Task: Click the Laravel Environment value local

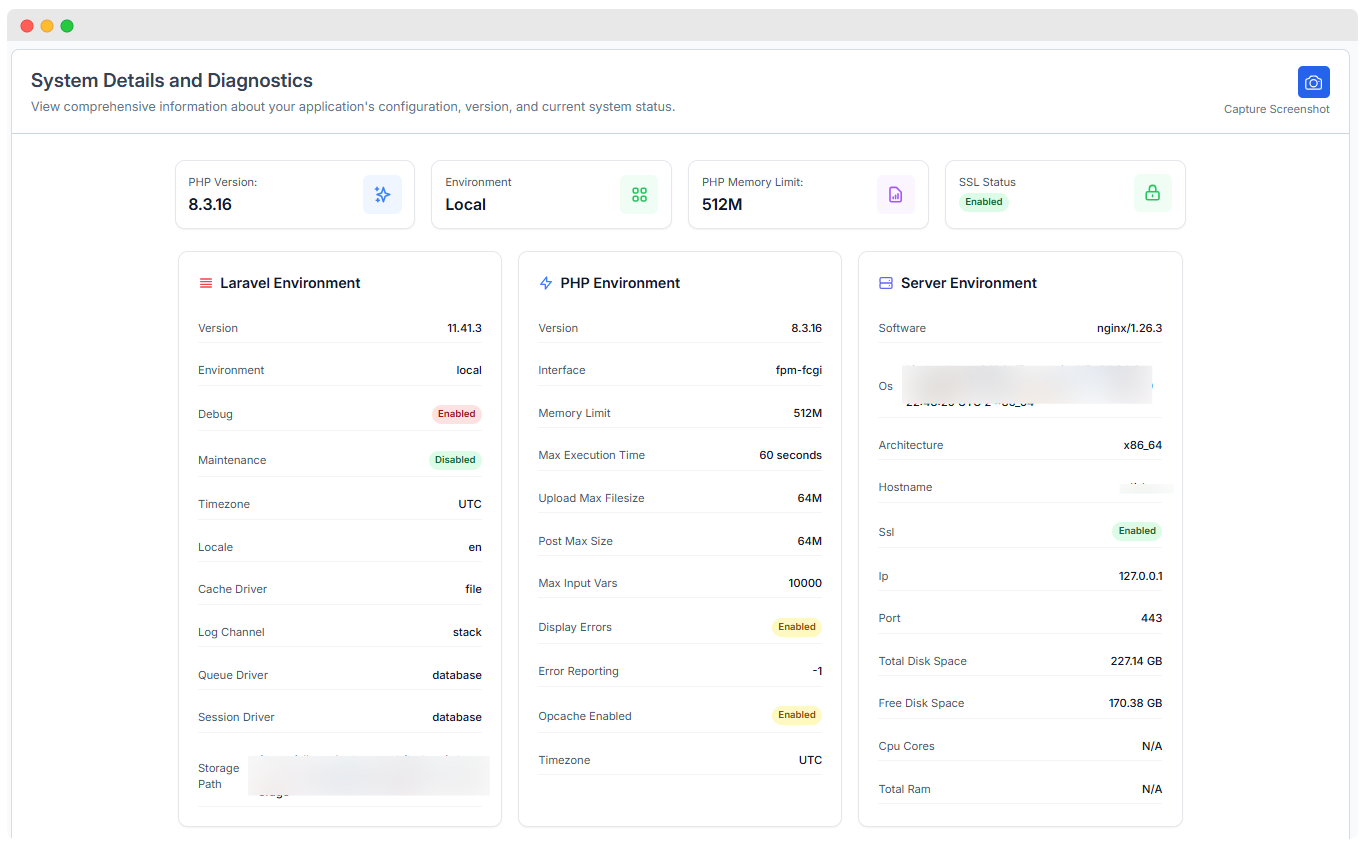Action: pyautogui.click(x=469, y=370)
